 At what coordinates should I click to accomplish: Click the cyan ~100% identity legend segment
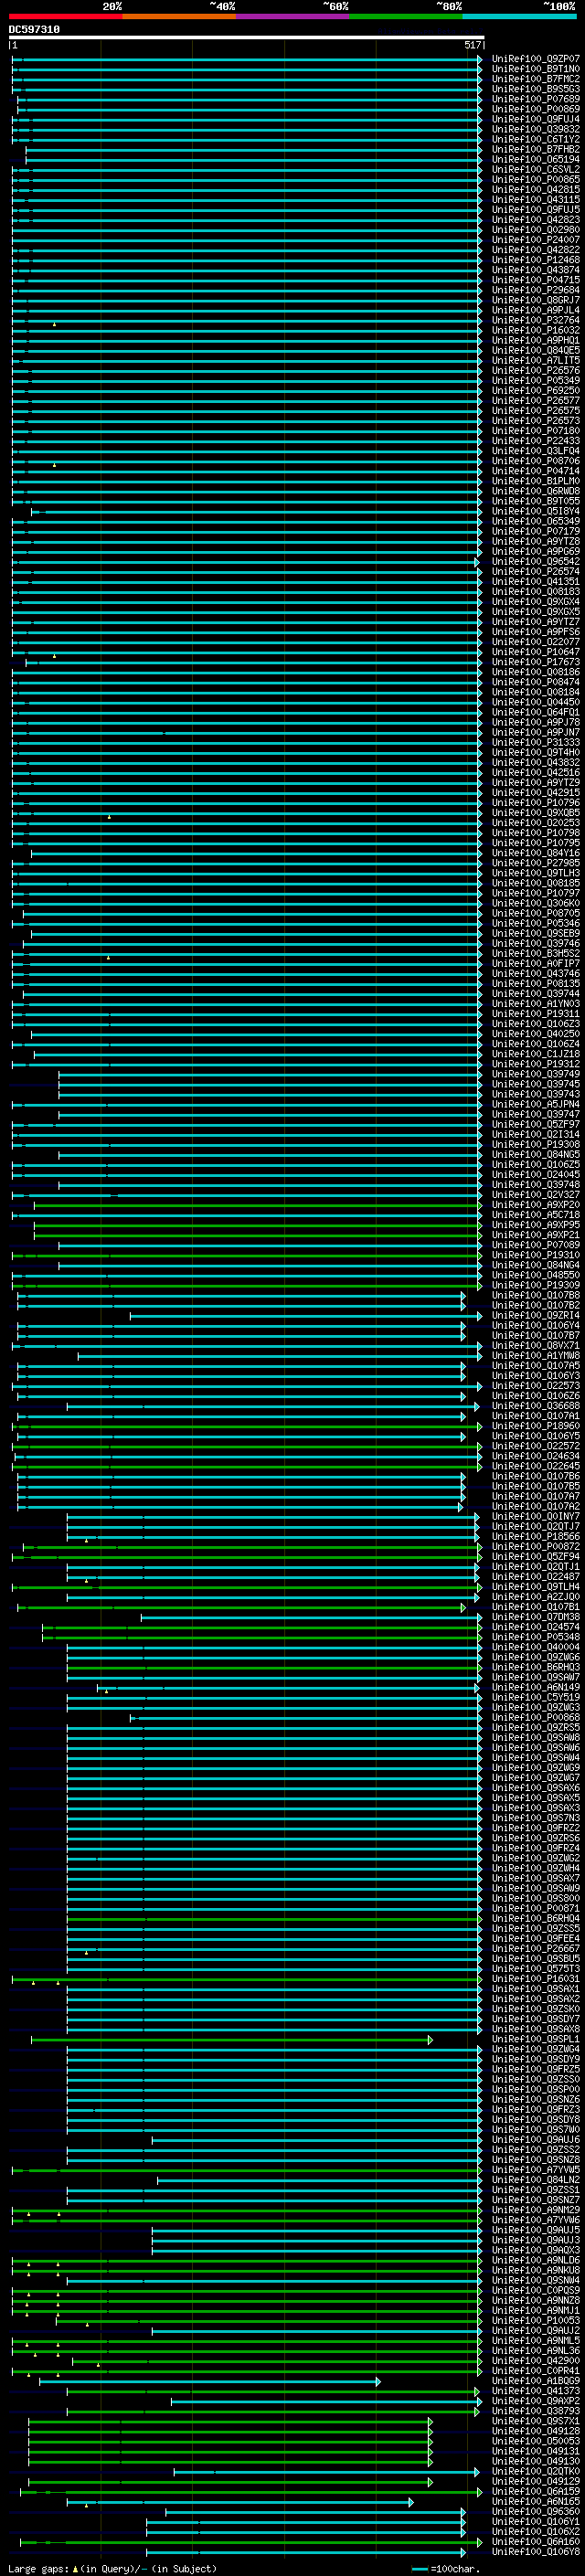[519, 16]
